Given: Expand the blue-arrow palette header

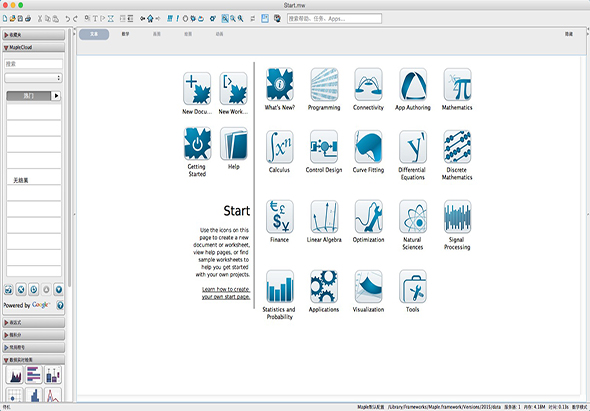Looking at the screenshot, I should coord(33,347).
